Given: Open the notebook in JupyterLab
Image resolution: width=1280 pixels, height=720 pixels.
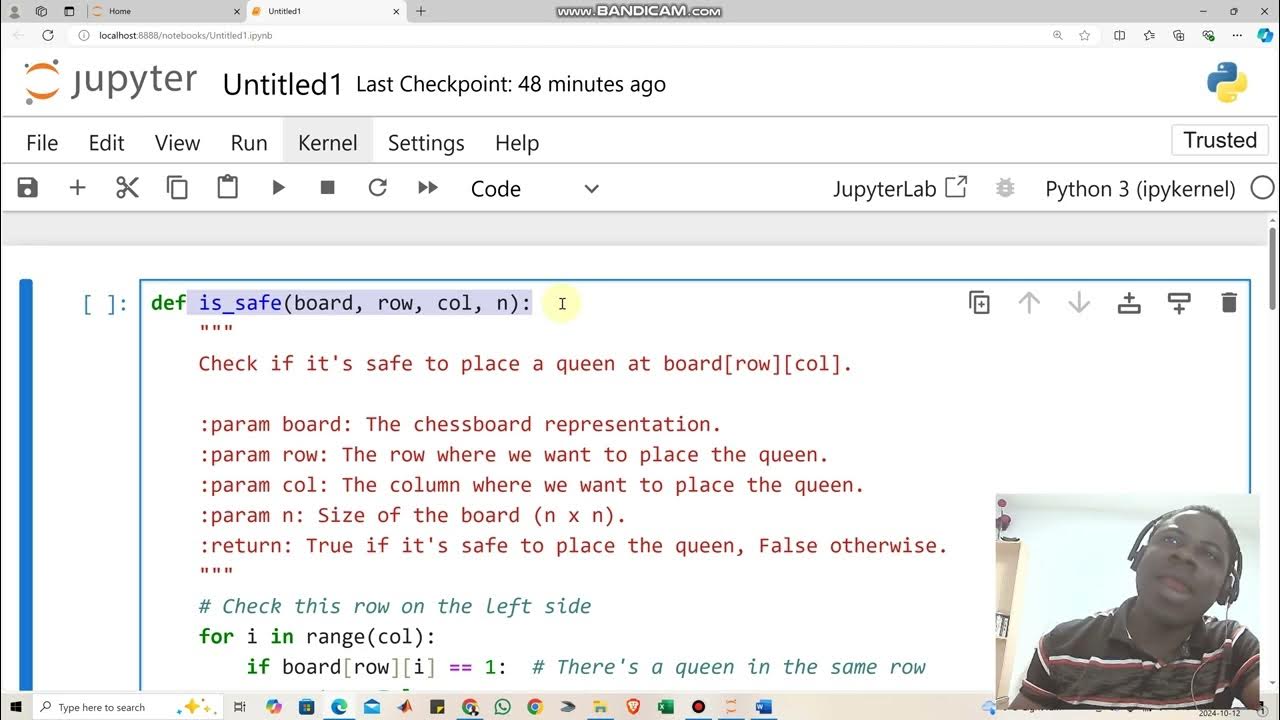Looking at the screenshot, I should coord(899,188).
